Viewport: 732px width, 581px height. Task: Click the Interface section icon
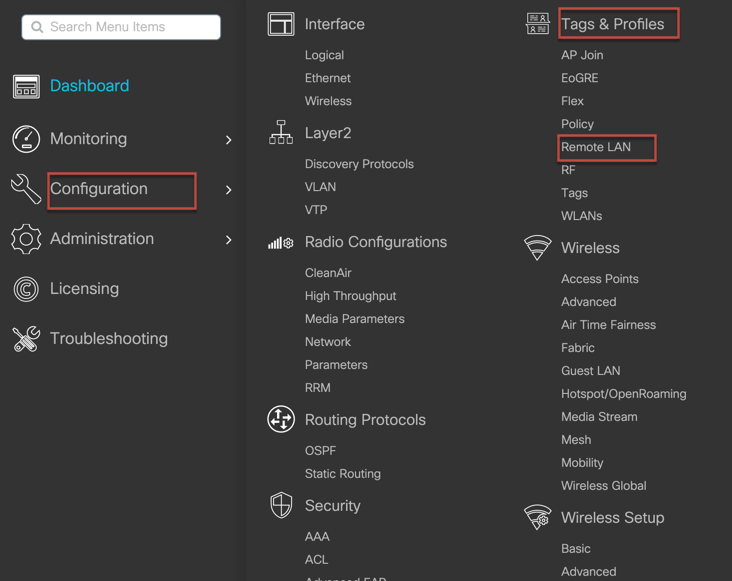[281, 24]
